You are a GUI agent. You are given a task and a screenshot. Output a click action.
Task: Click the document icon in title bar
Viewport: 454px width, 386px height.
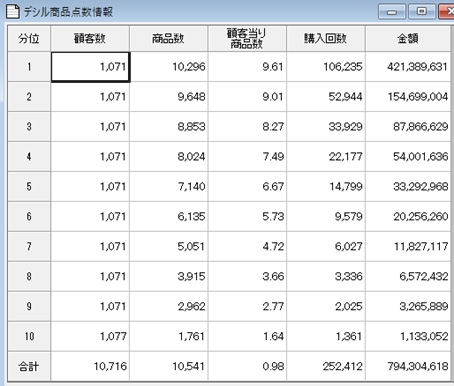point(13,11)
